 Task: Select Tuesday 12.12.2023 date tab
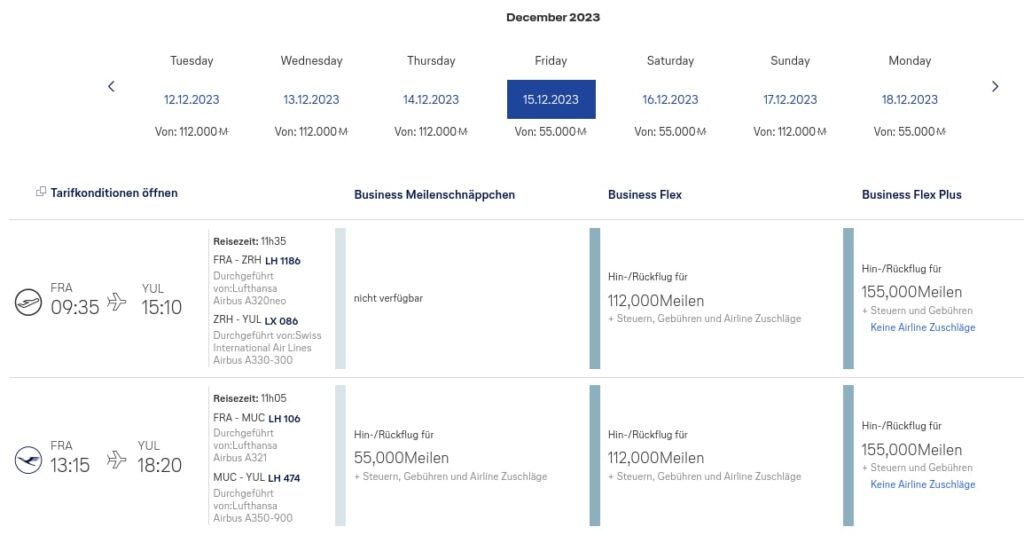click(191, 99)
